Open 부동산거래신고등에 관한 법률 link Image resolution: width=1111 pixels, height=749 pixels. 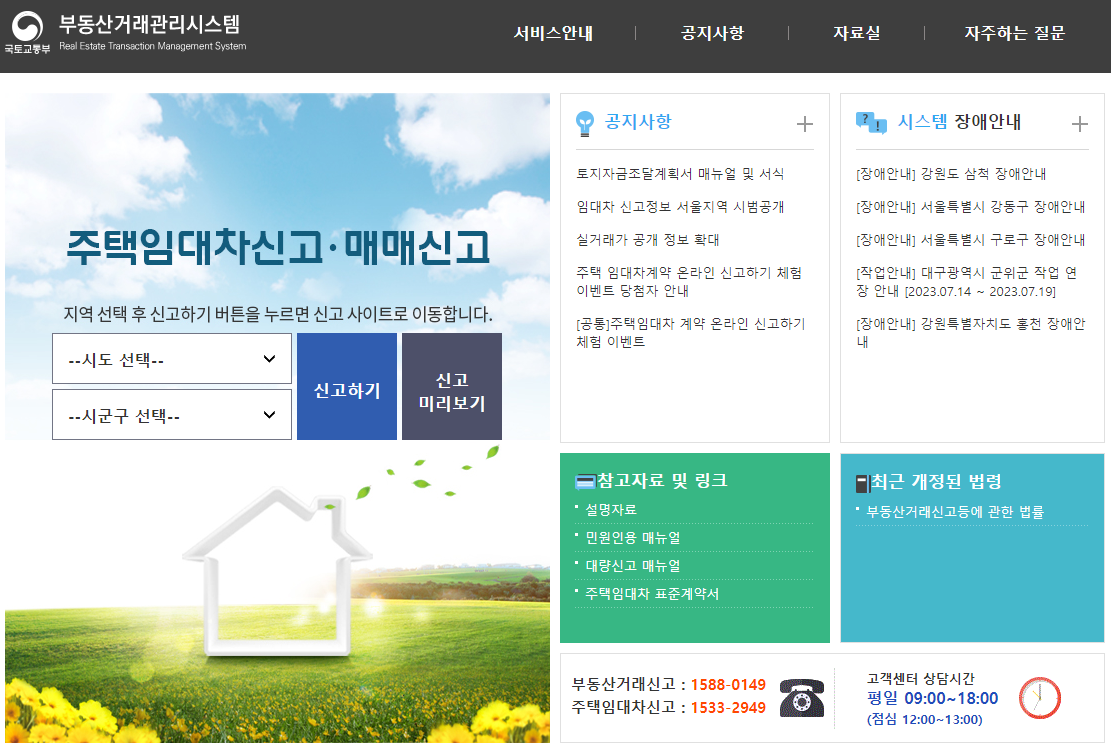[954, 512]
